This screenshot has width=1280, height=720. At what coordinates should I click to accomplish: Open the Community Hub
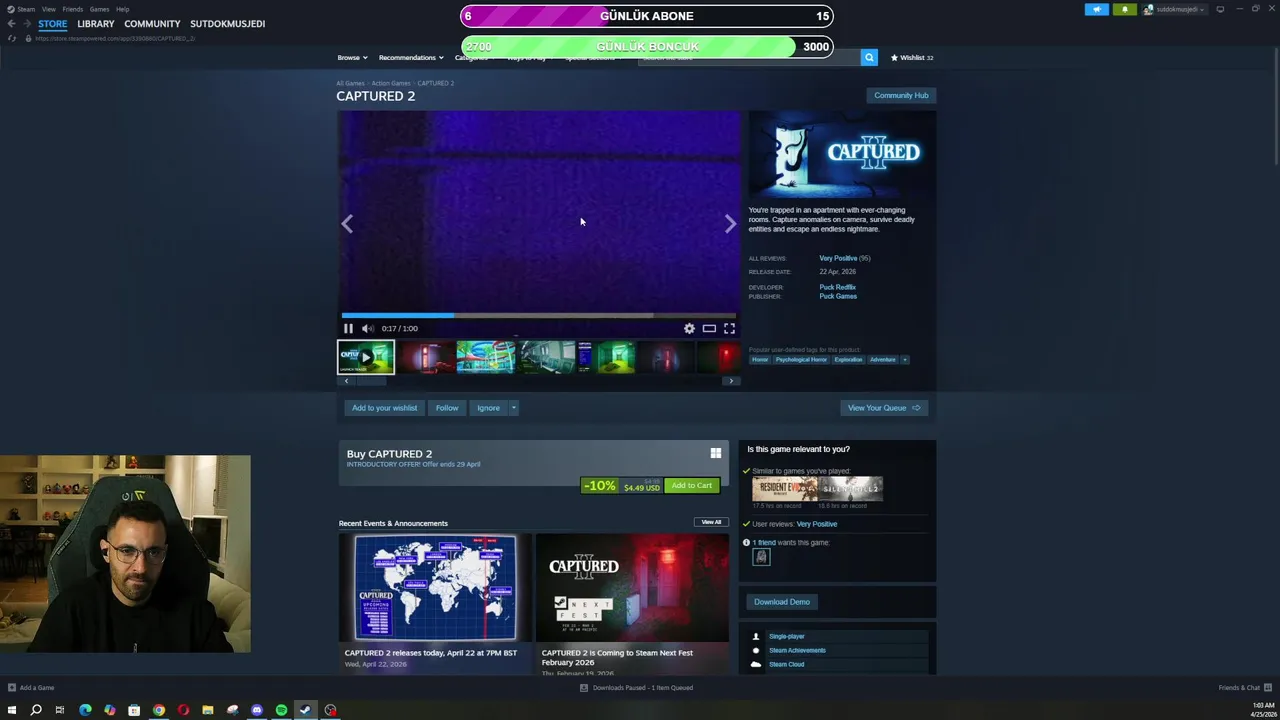901,95
